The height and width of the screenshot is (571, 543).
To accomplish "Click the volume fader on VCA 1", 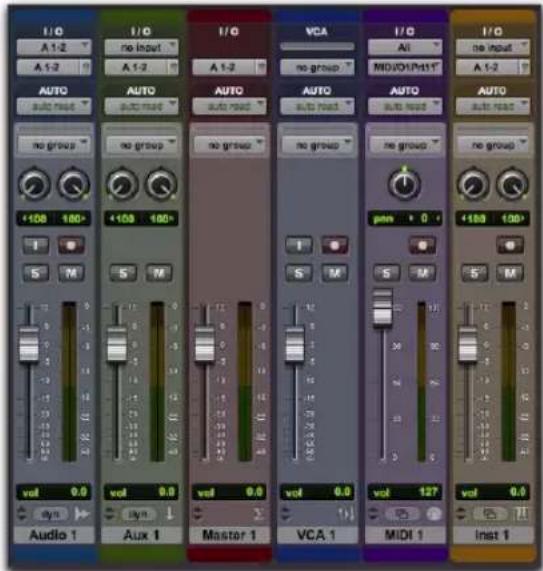I will point(295,344).
